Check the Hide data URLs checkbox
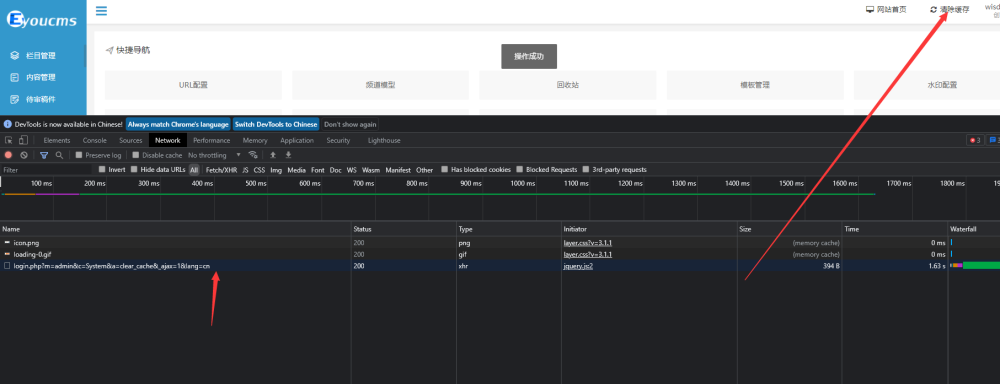The height and width of the screenshot is (384, 1000). tap(134, 170)
